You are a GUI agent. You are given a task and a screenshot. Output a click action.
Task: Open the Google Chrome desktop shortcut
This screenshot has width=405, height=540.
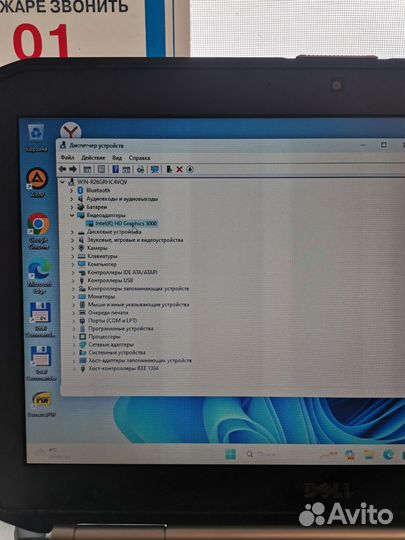[39, 231]
